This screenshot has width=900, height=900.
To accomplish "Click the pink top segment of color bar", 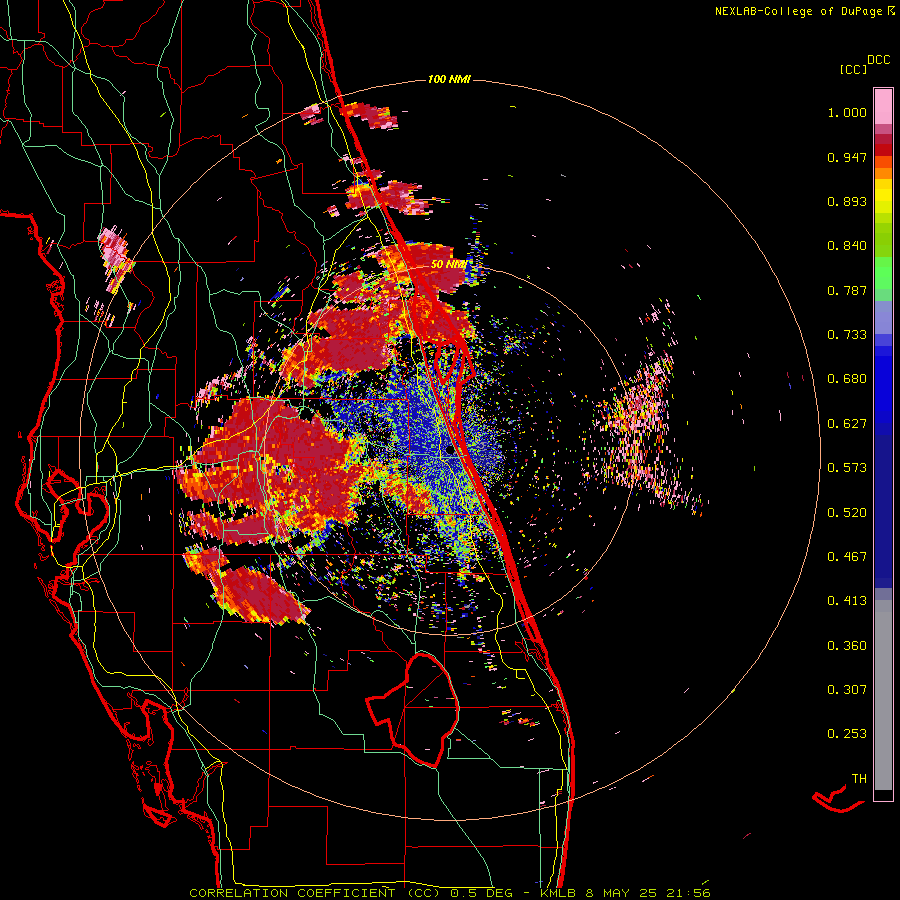I will point(883,107).
